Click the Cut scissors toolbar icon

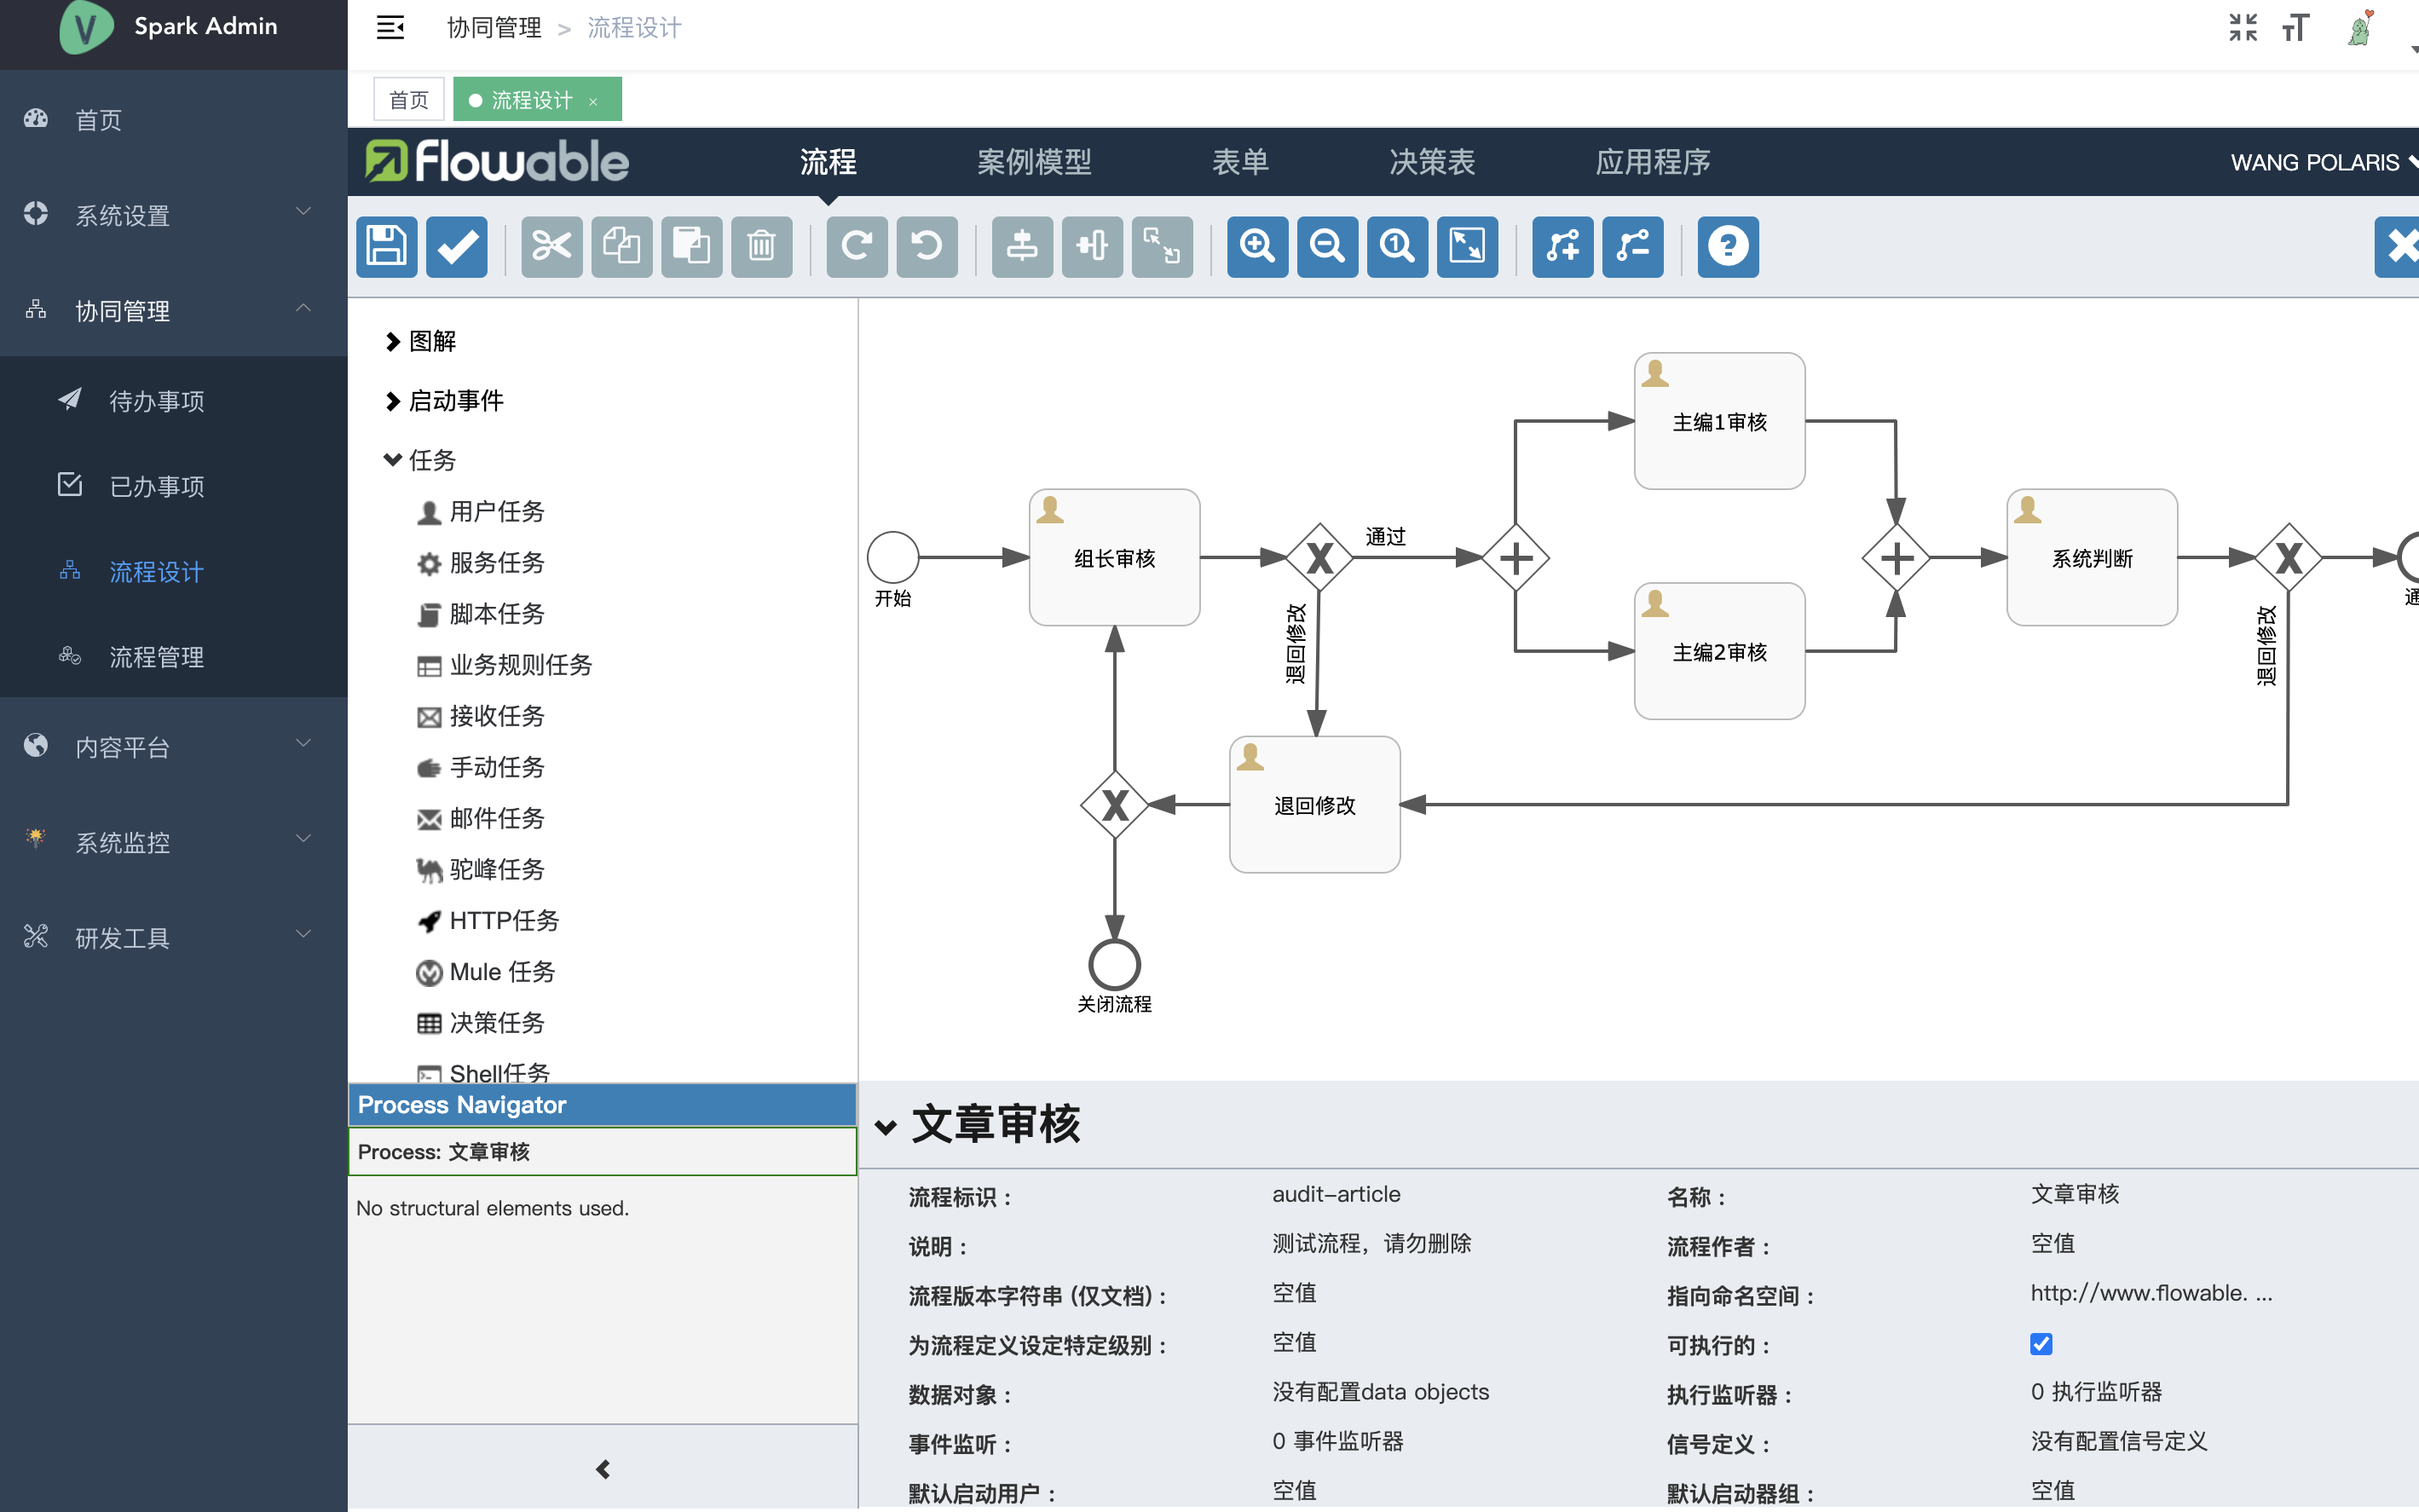[551, 246]
